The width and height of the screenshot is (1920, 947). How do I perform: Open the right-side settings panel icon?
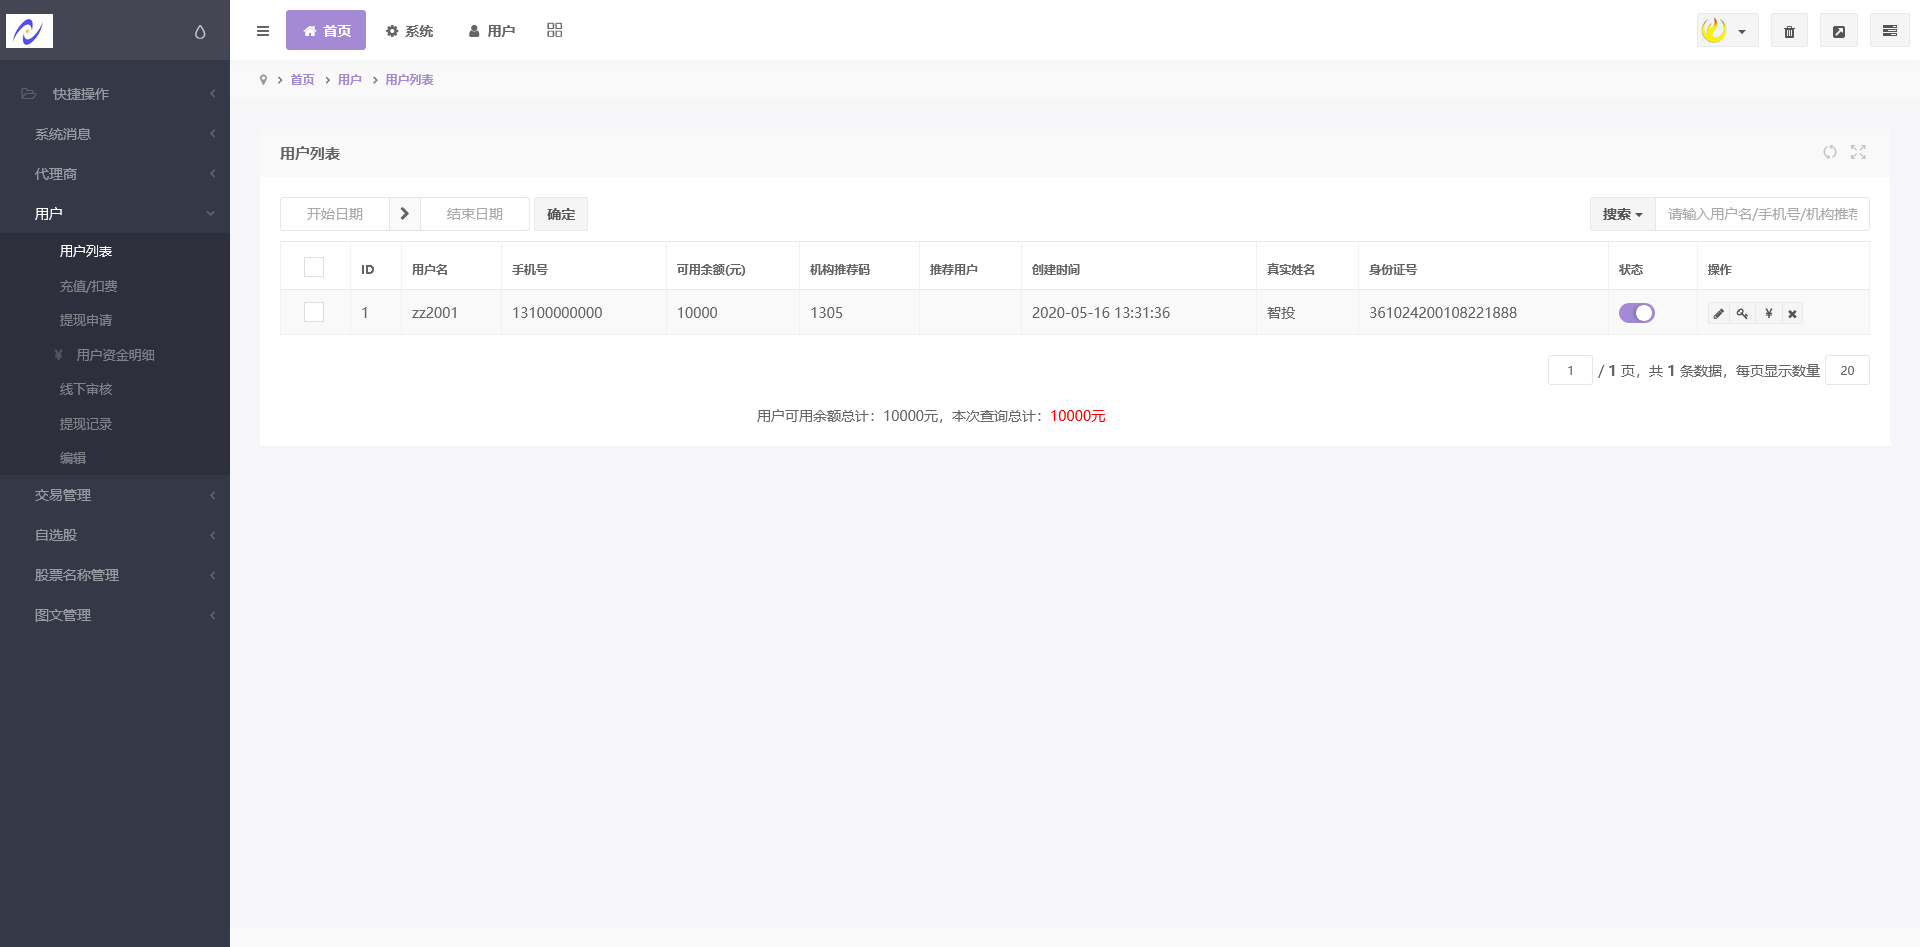pos(1890,31)
